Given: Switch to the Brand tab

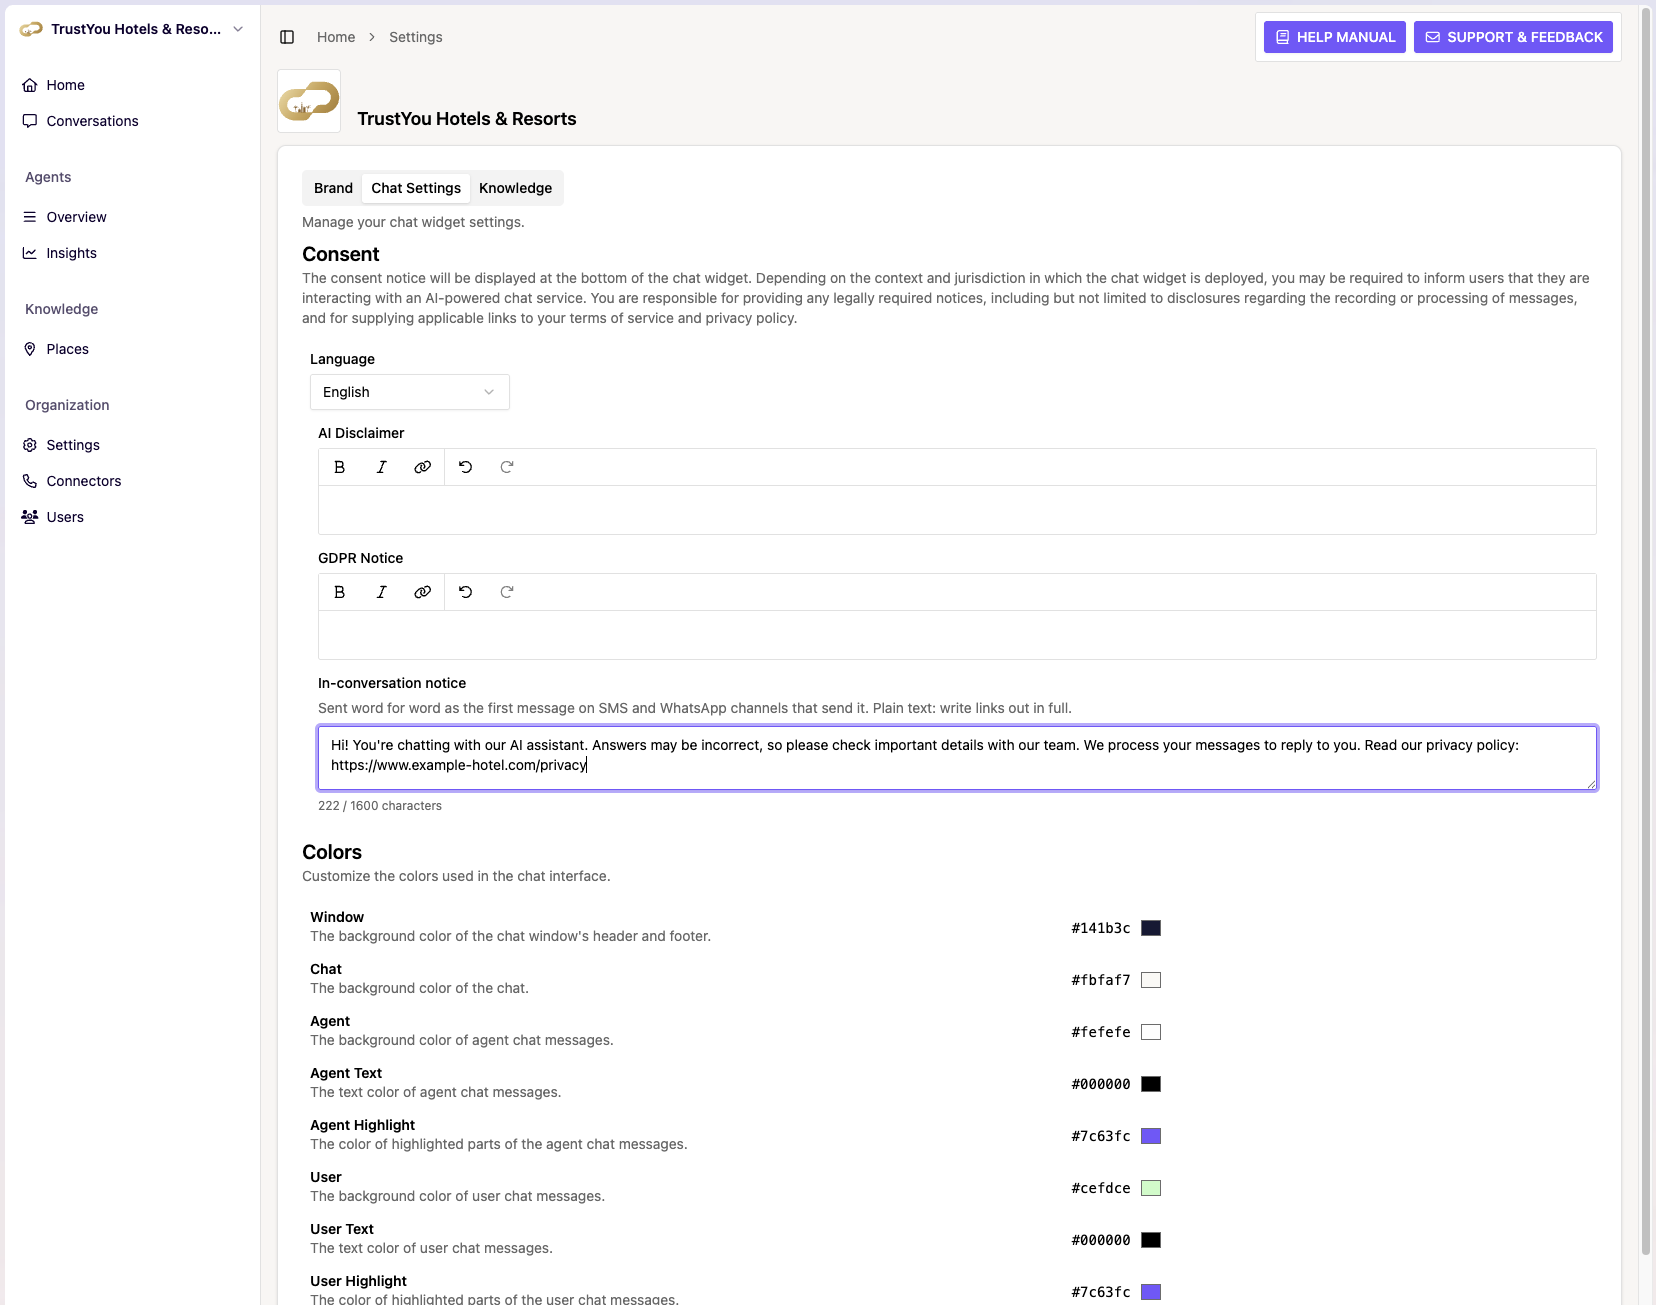Looking at the screenshot, I should pyautogui.click(x=333, y=188).
